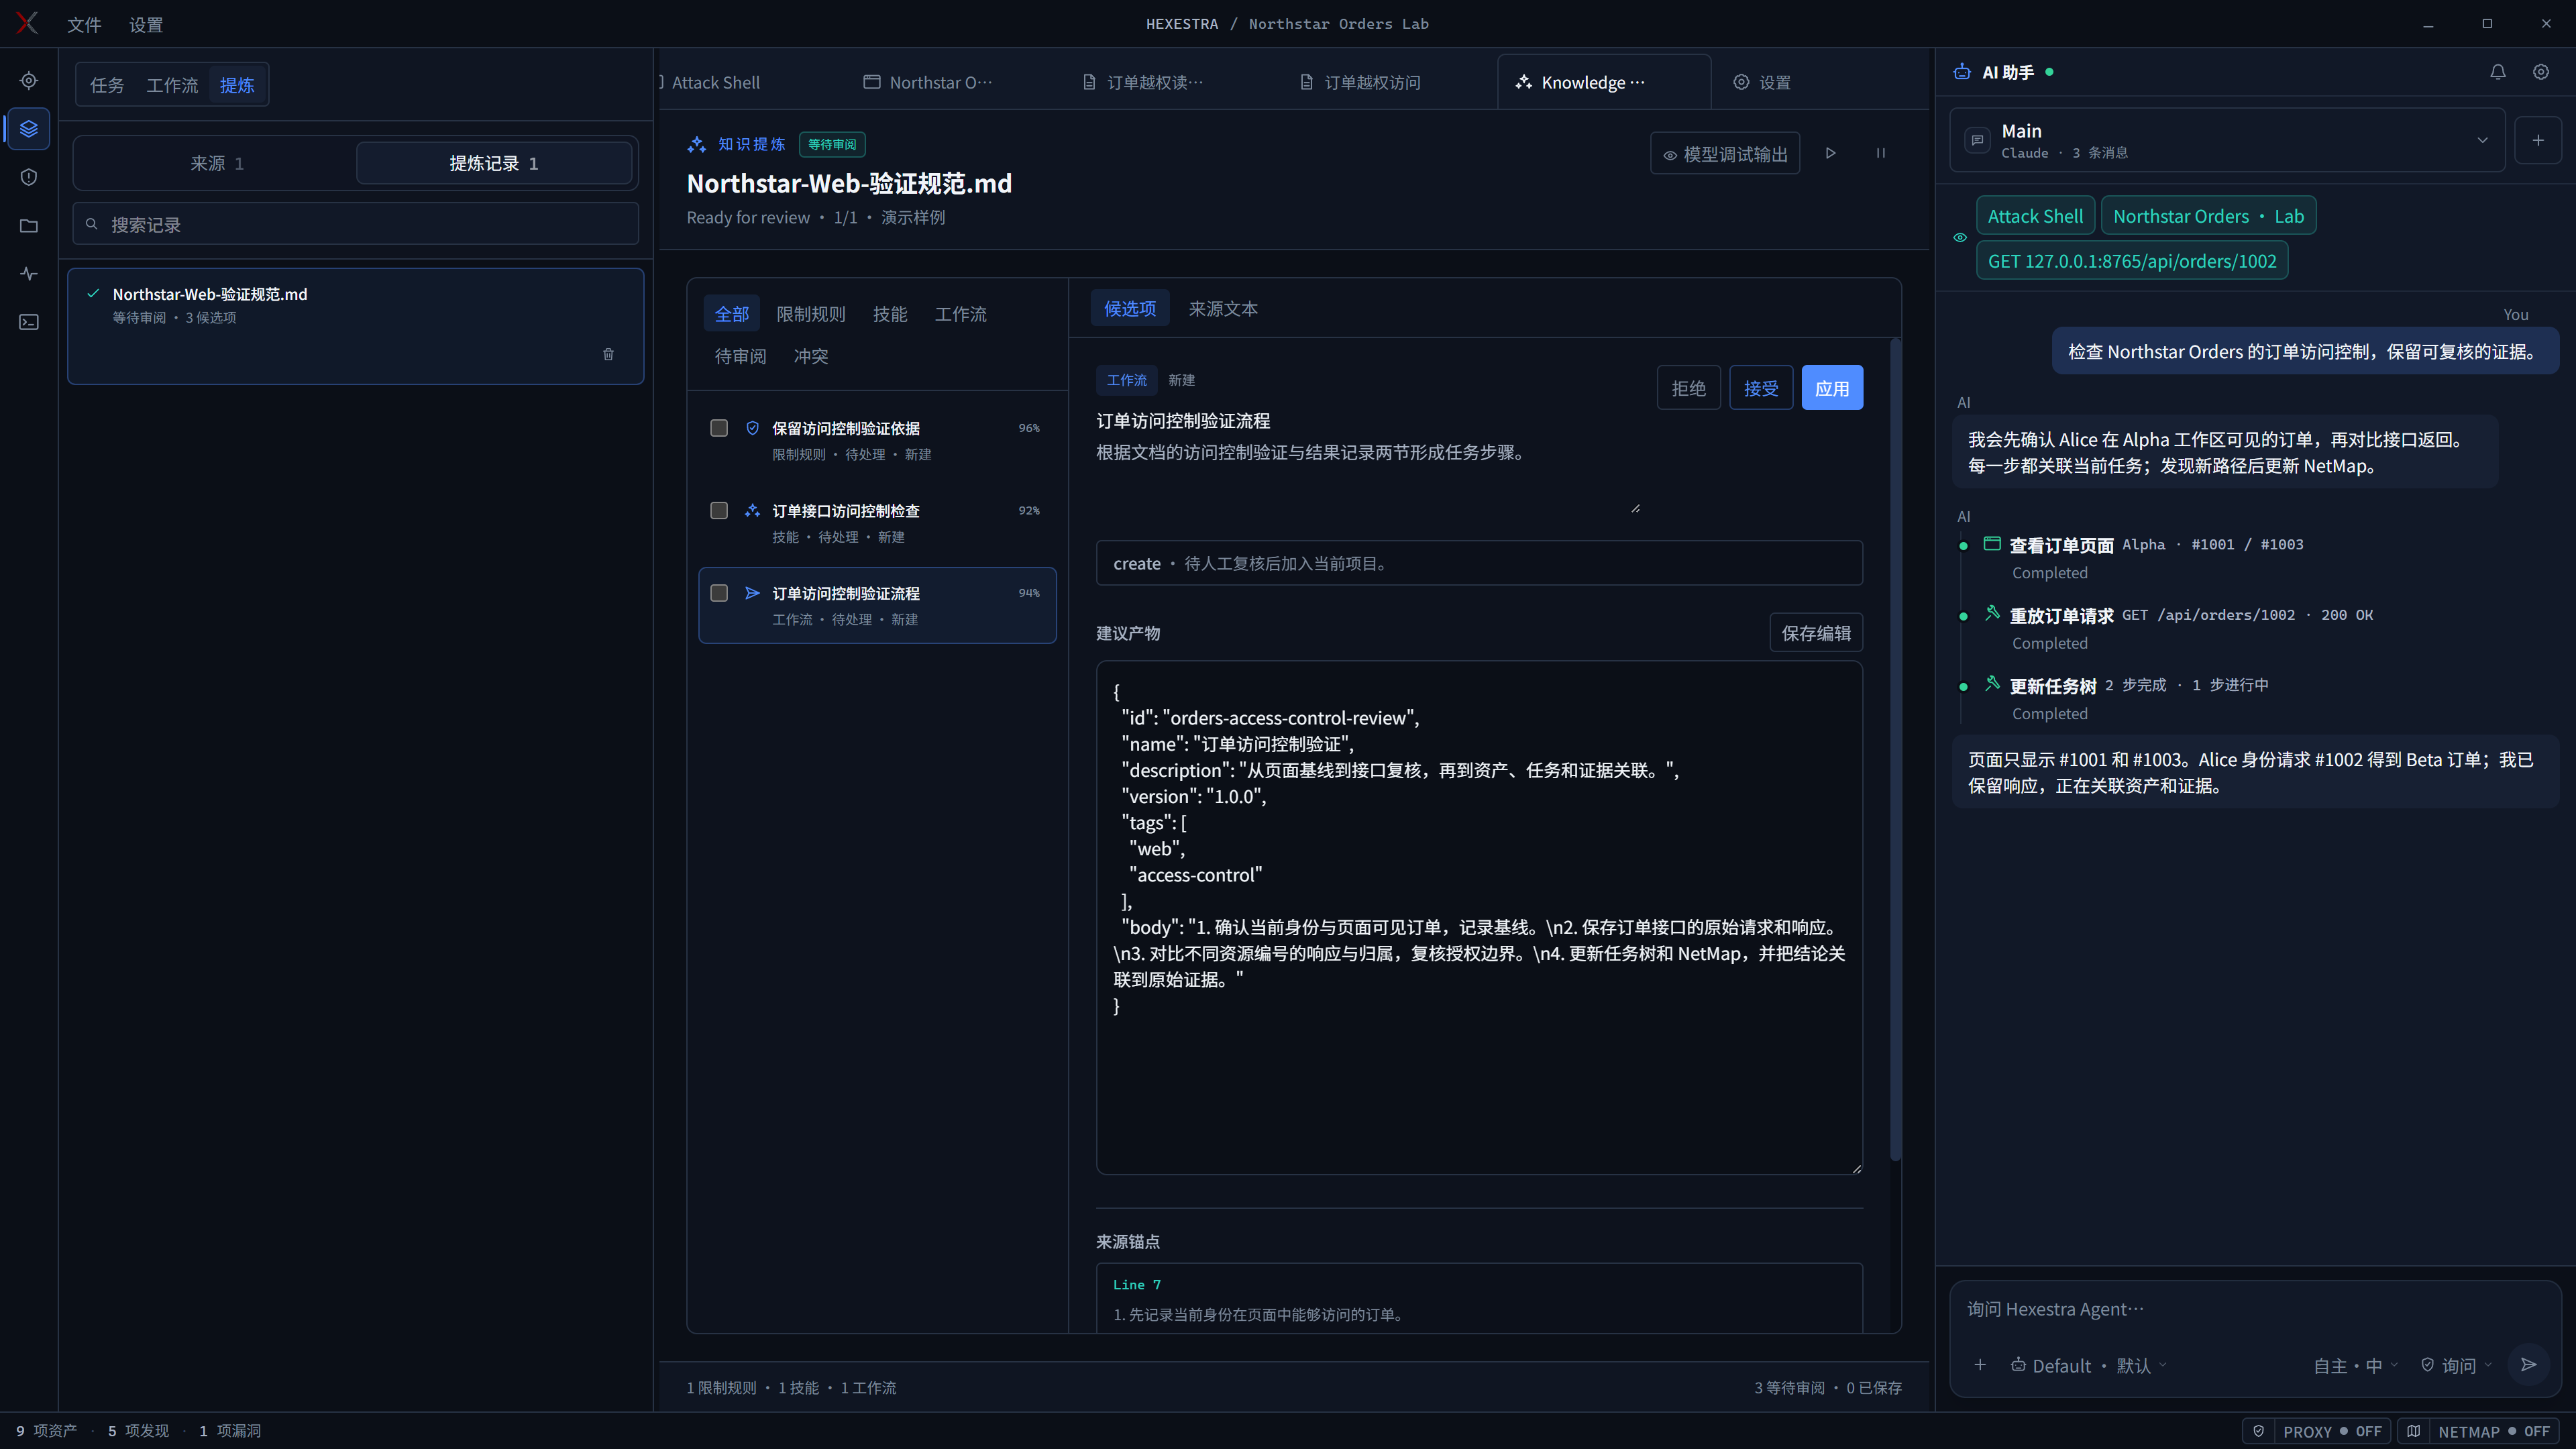Screen dimensions: 2576x1449
Task: Check the 订单接口访问控制检查 checkbox
Action: pyautogui.click(x=719, y=511)
